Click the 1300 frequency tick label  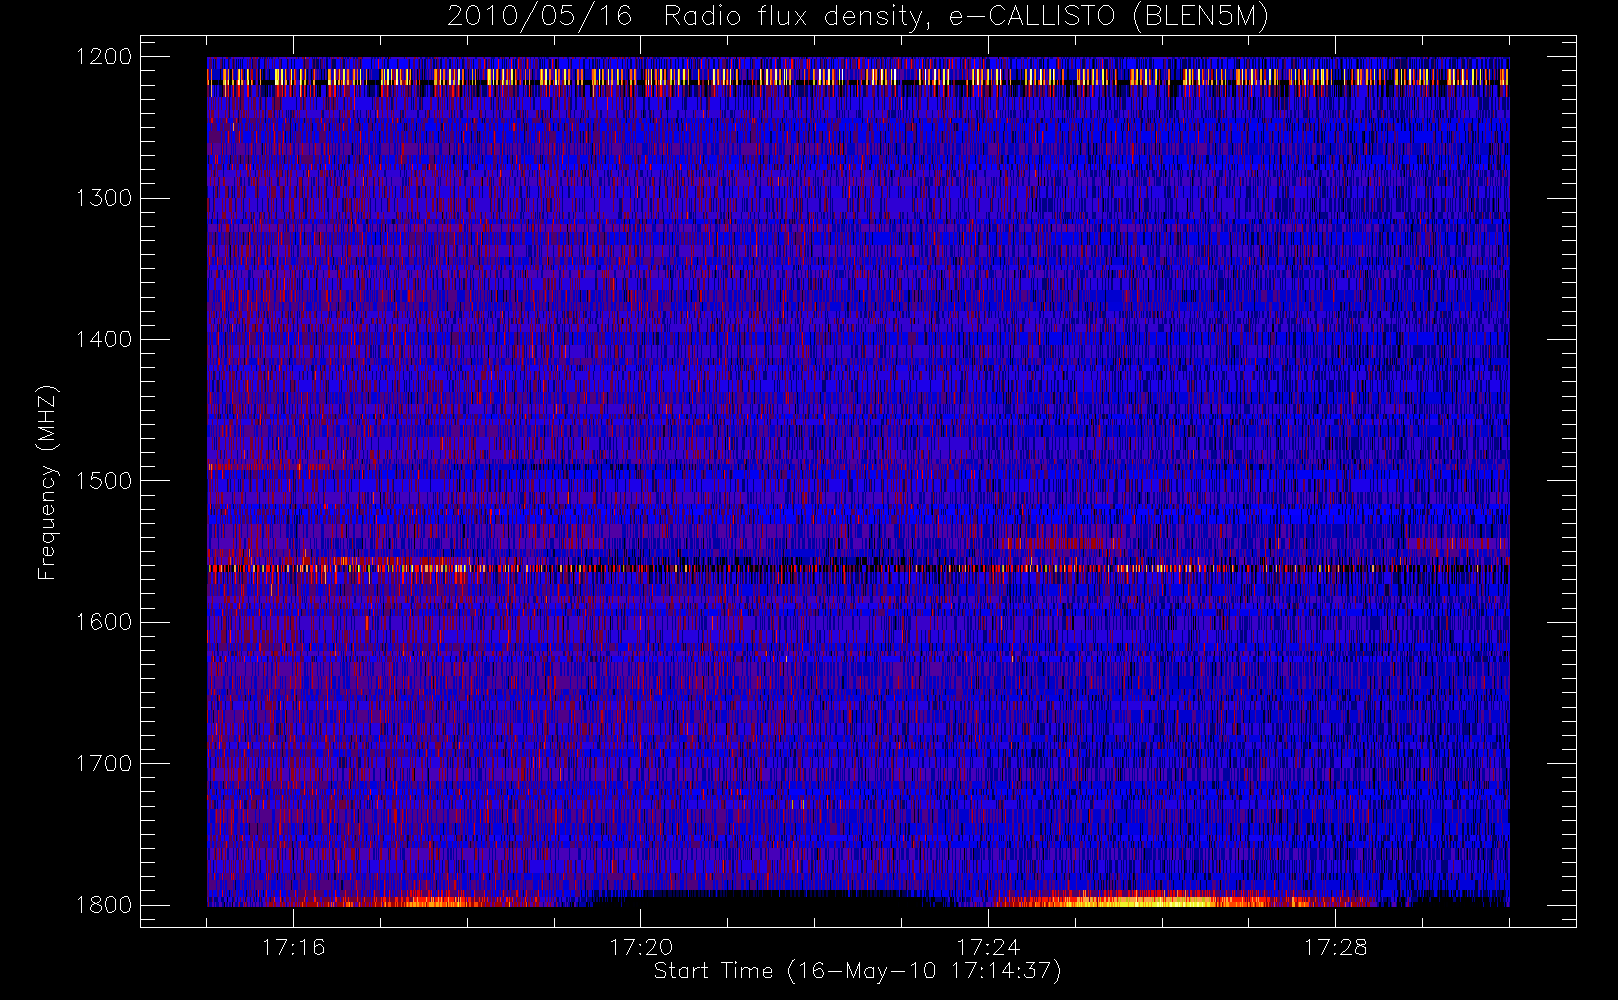point(104,198)
